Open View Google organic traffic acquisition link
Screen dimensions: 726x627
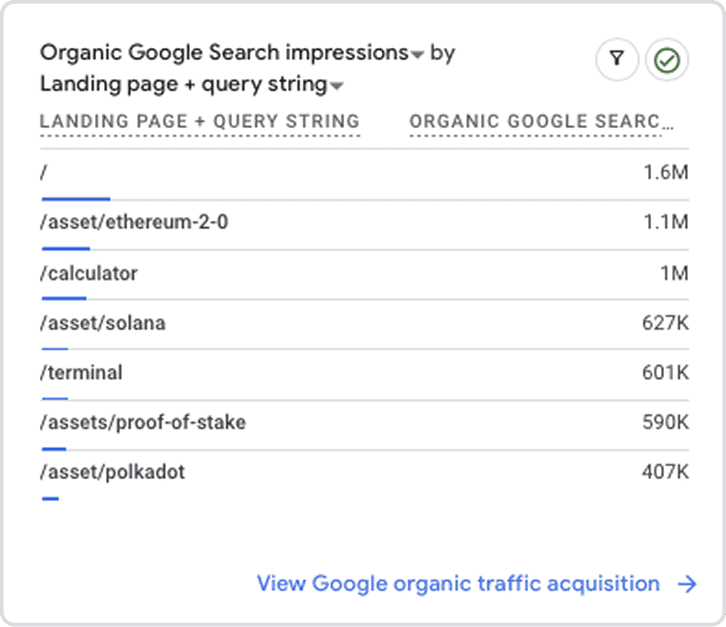click(x=458, y=584)
